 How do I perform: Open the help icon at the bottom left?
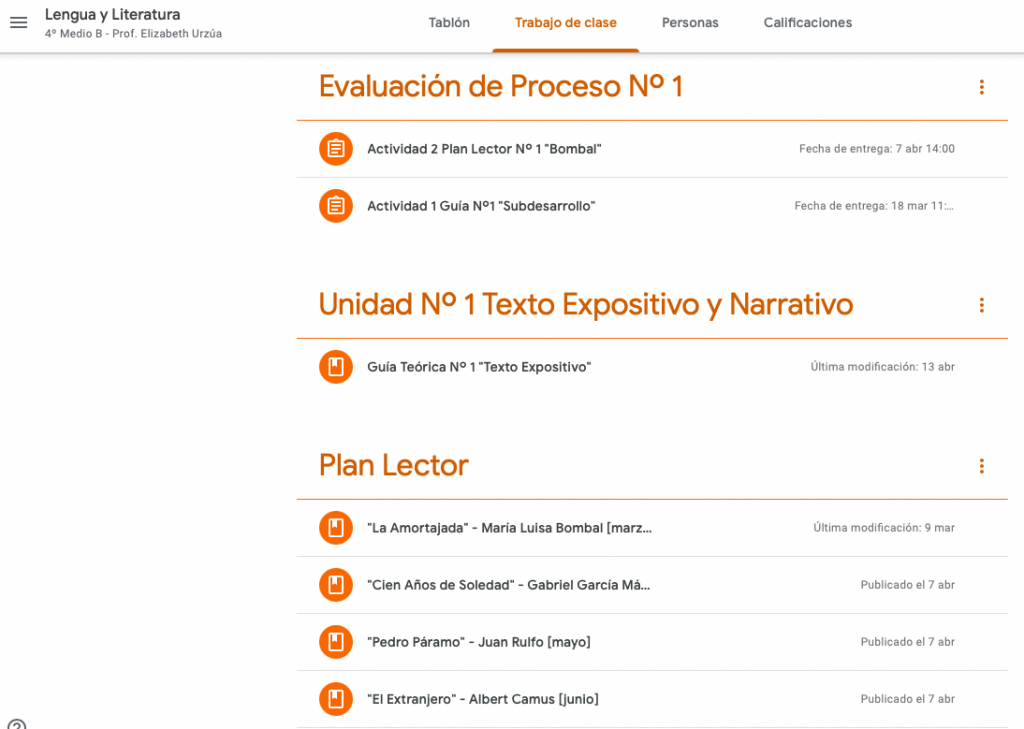(x=16, y=724)
